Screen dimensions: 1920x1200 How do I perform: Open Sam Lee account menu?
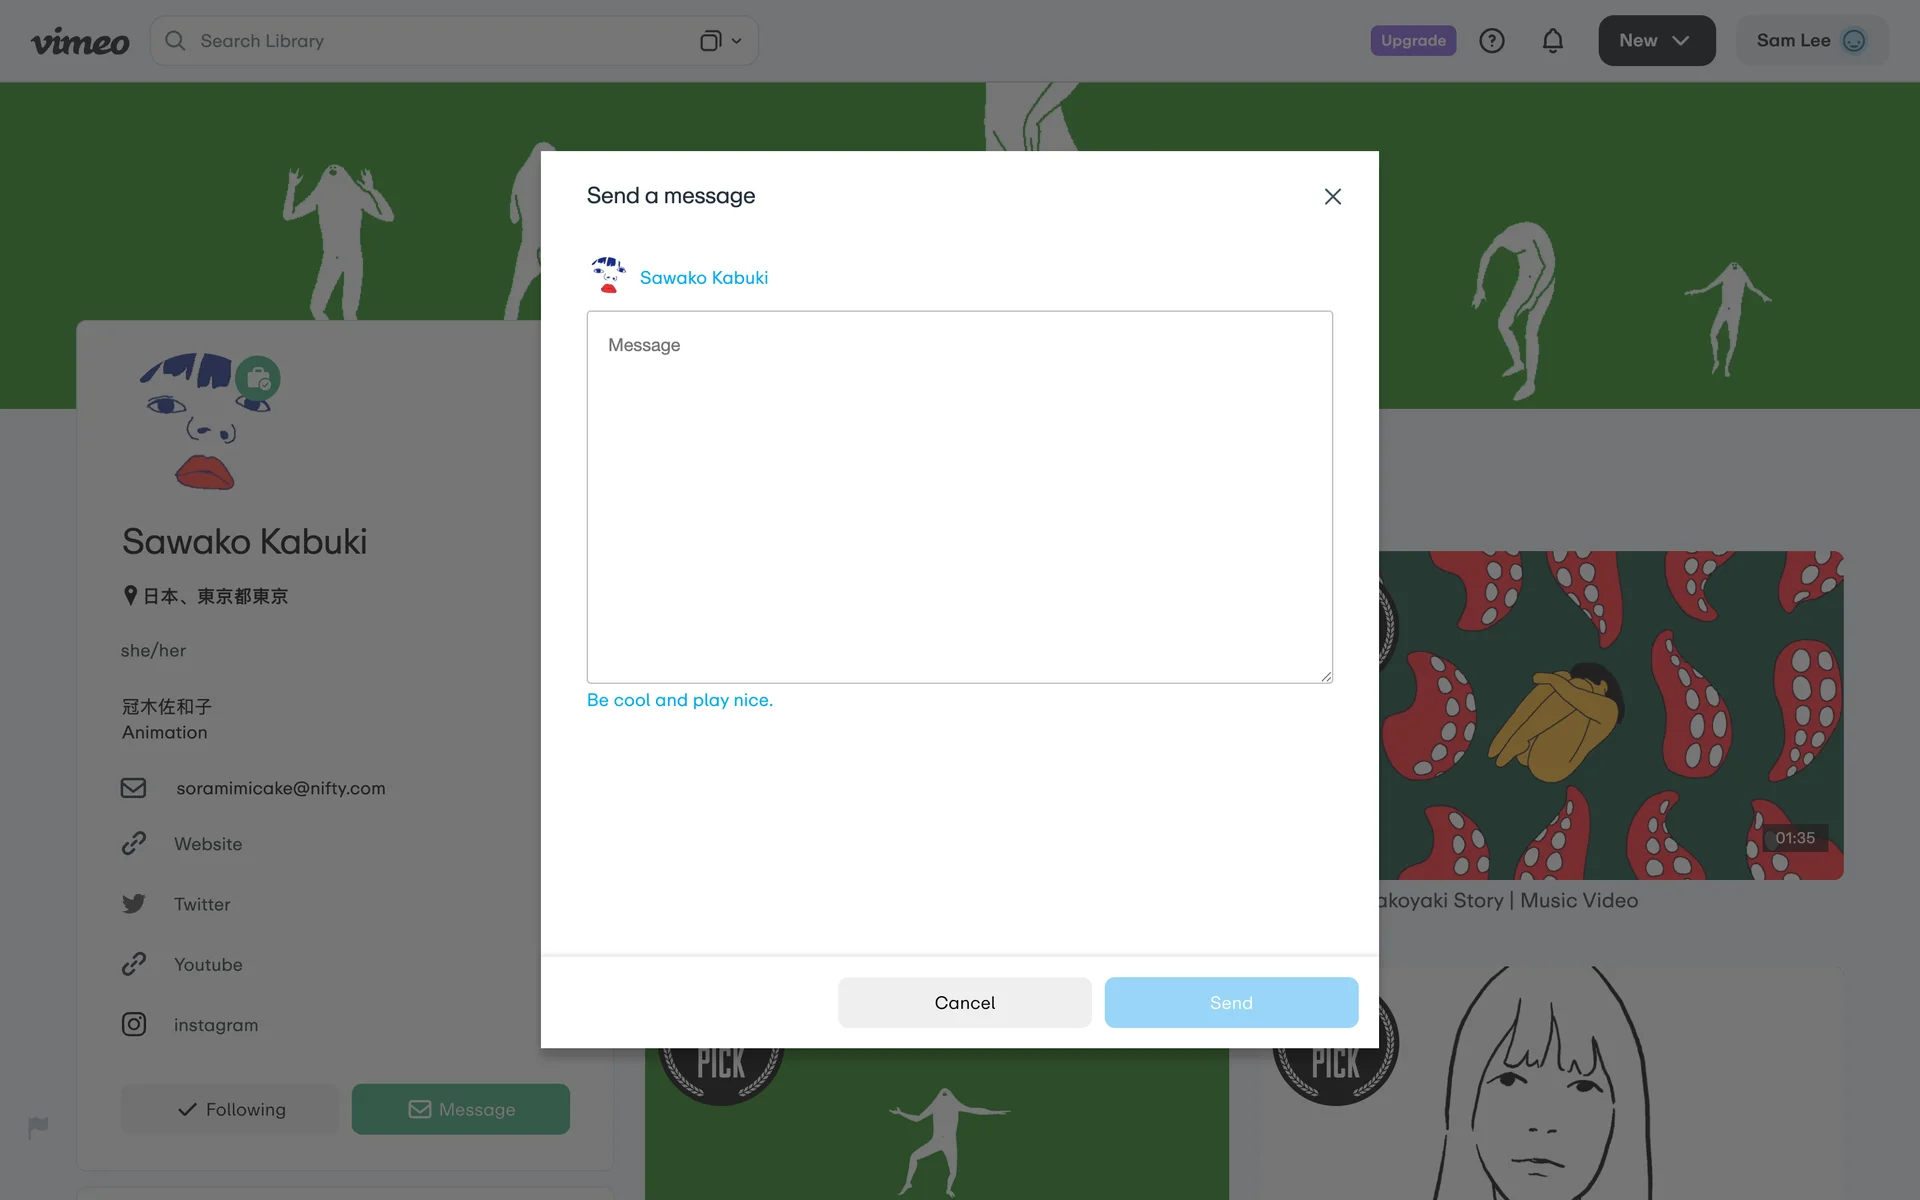pos(1811,41)
